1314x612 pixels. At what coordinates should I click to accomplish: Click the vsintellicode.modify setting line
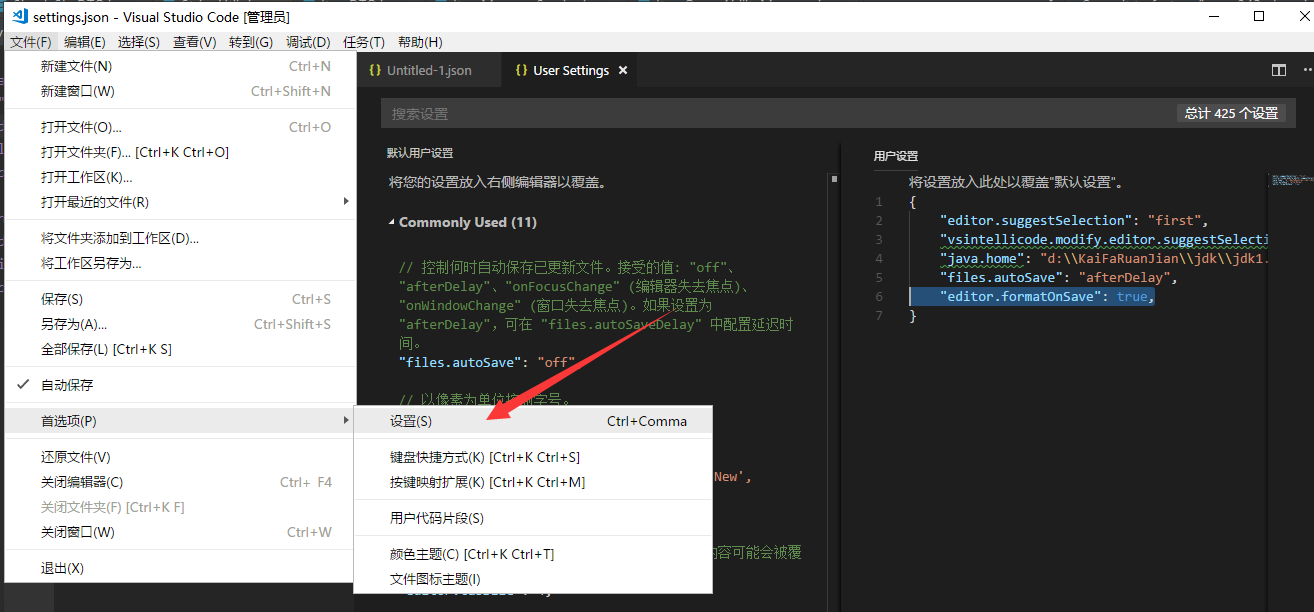pyautogui.click(x=1104, y=239)
